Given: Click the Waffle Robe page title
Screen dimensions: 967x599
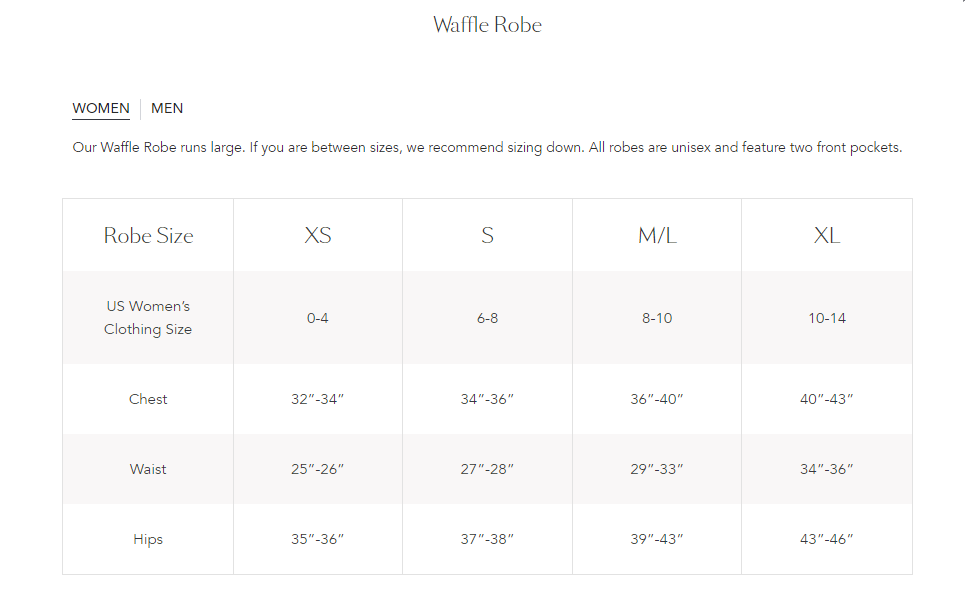Looking at the screenshot, I should pos(487,24).
